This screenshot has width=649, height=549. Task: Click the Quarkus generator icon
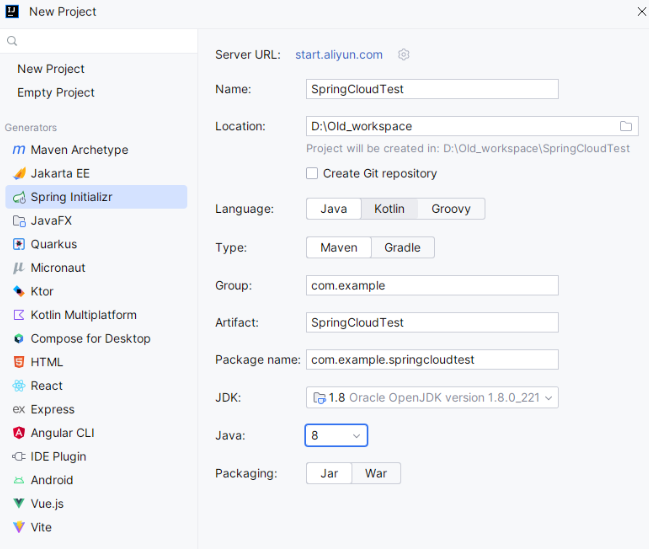19,244
